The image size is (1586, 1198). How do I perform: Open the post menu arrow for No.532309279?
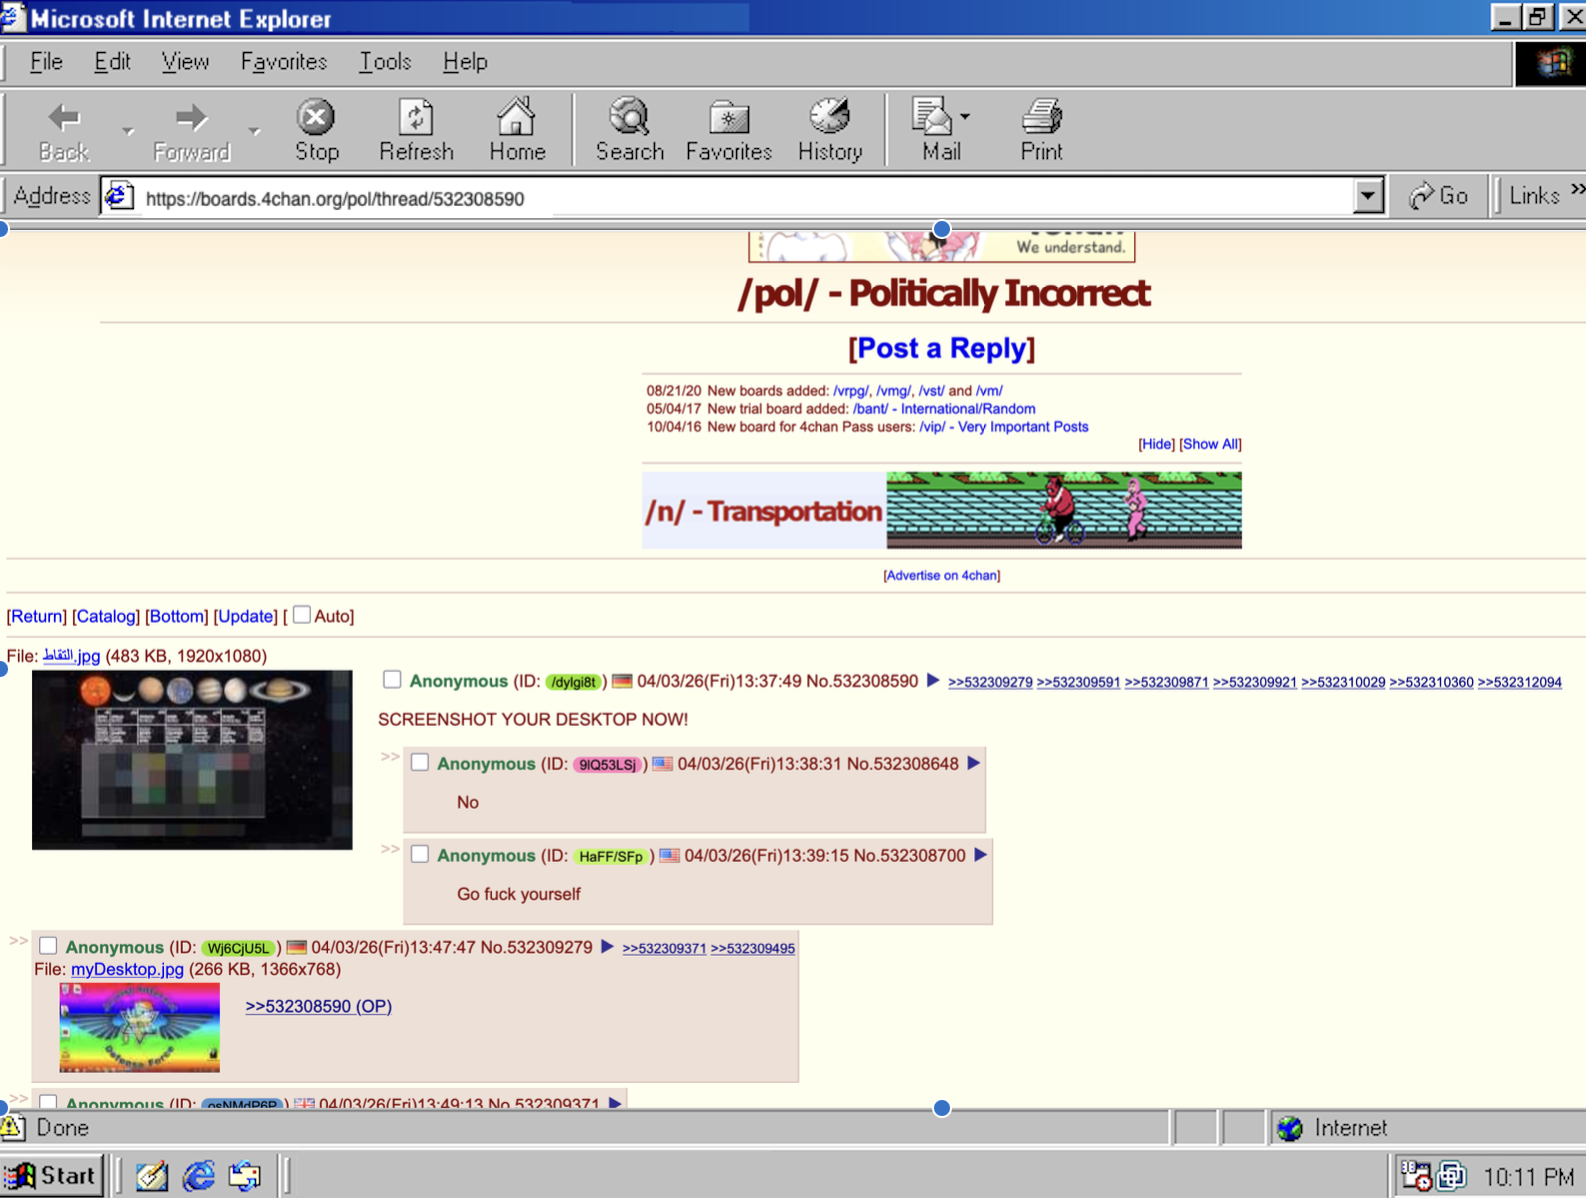pos(607,947)
